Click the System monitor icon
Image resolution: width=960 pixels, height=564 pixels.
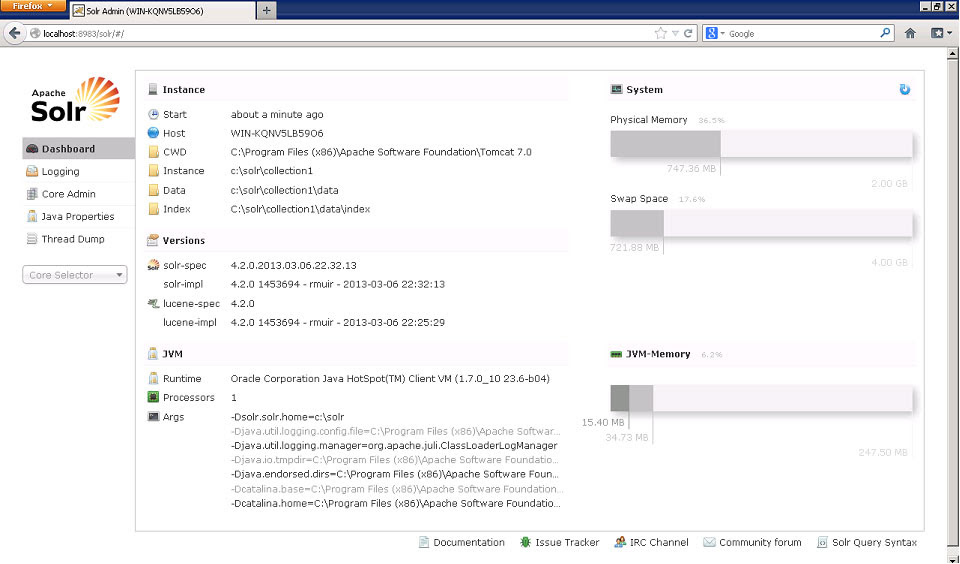coord(616,89)
